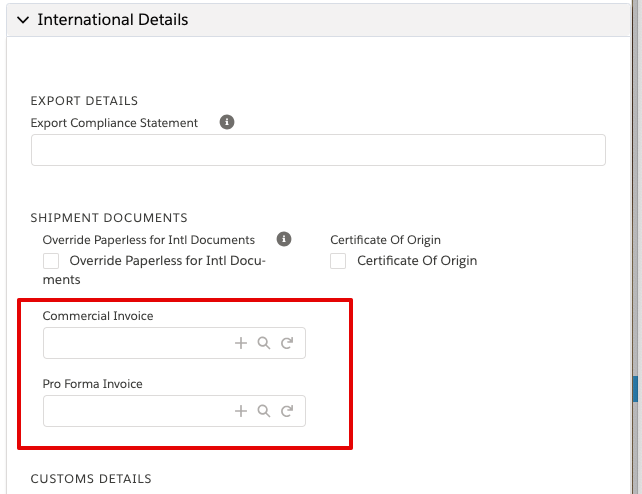Click the search icon in the Commercial Invoice field
Screen dimensions: 642x494
264,343
